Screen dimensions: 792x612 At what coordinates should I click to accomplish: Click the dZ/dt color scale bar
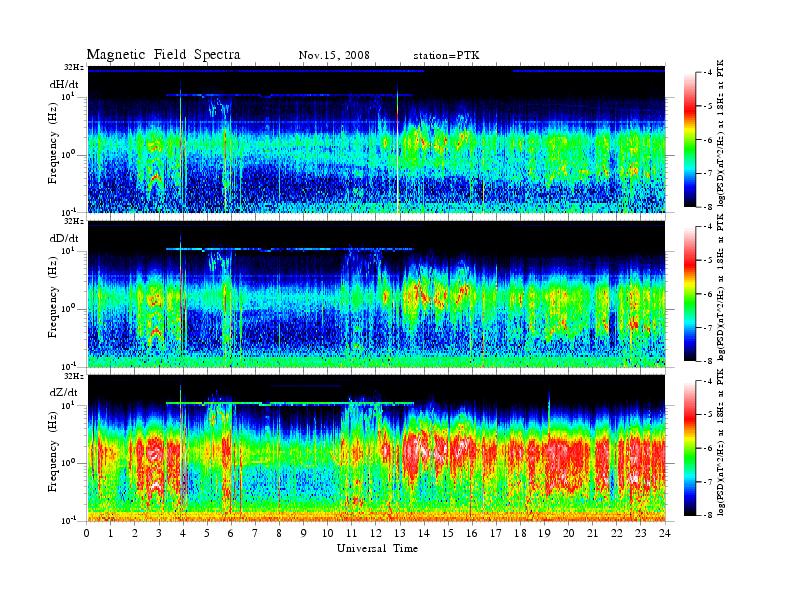tap(690, 448)
